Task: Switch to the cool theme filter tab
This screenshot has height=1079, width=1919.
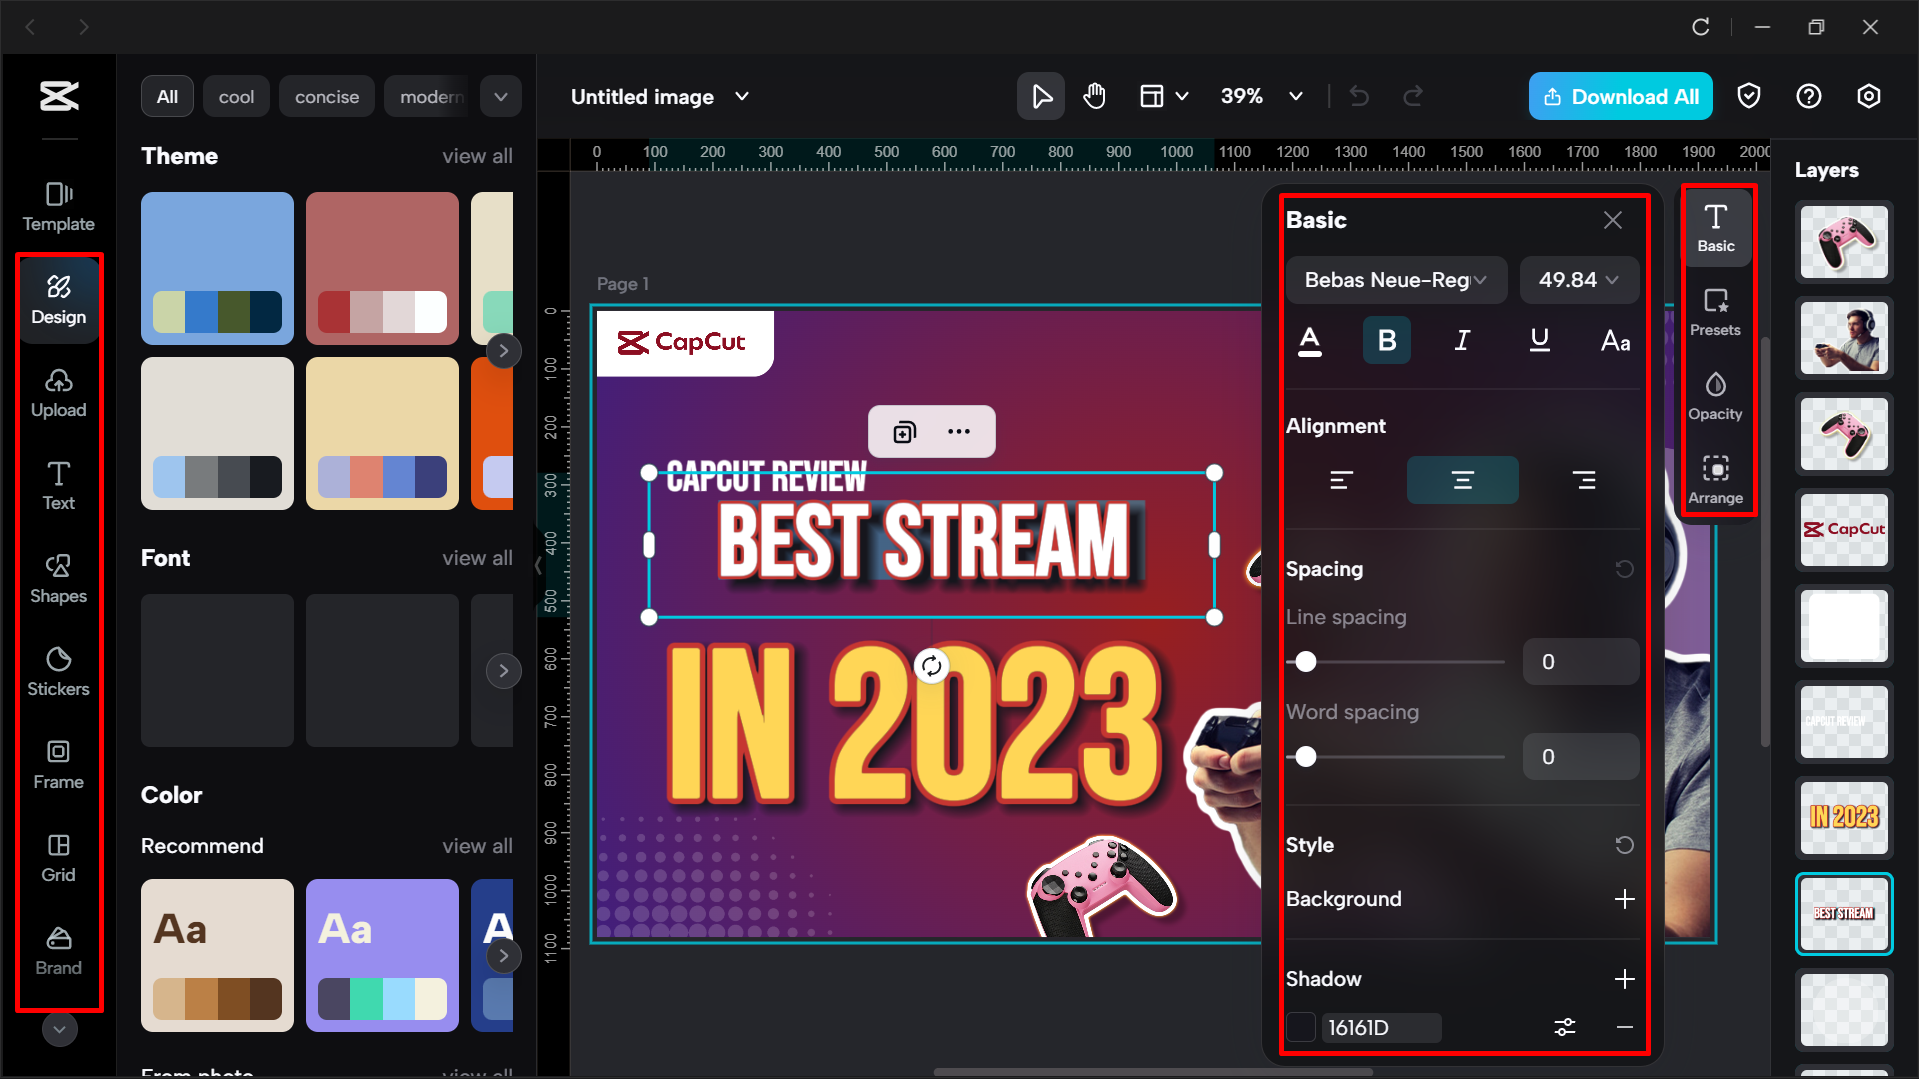Action: (236, 96)
